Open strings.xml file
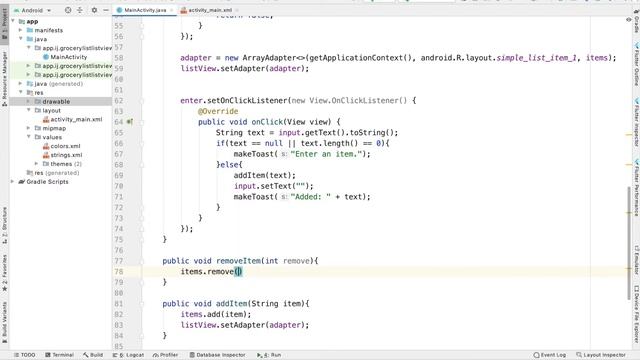This screenshot has height=360, width=640. (66, 155)
